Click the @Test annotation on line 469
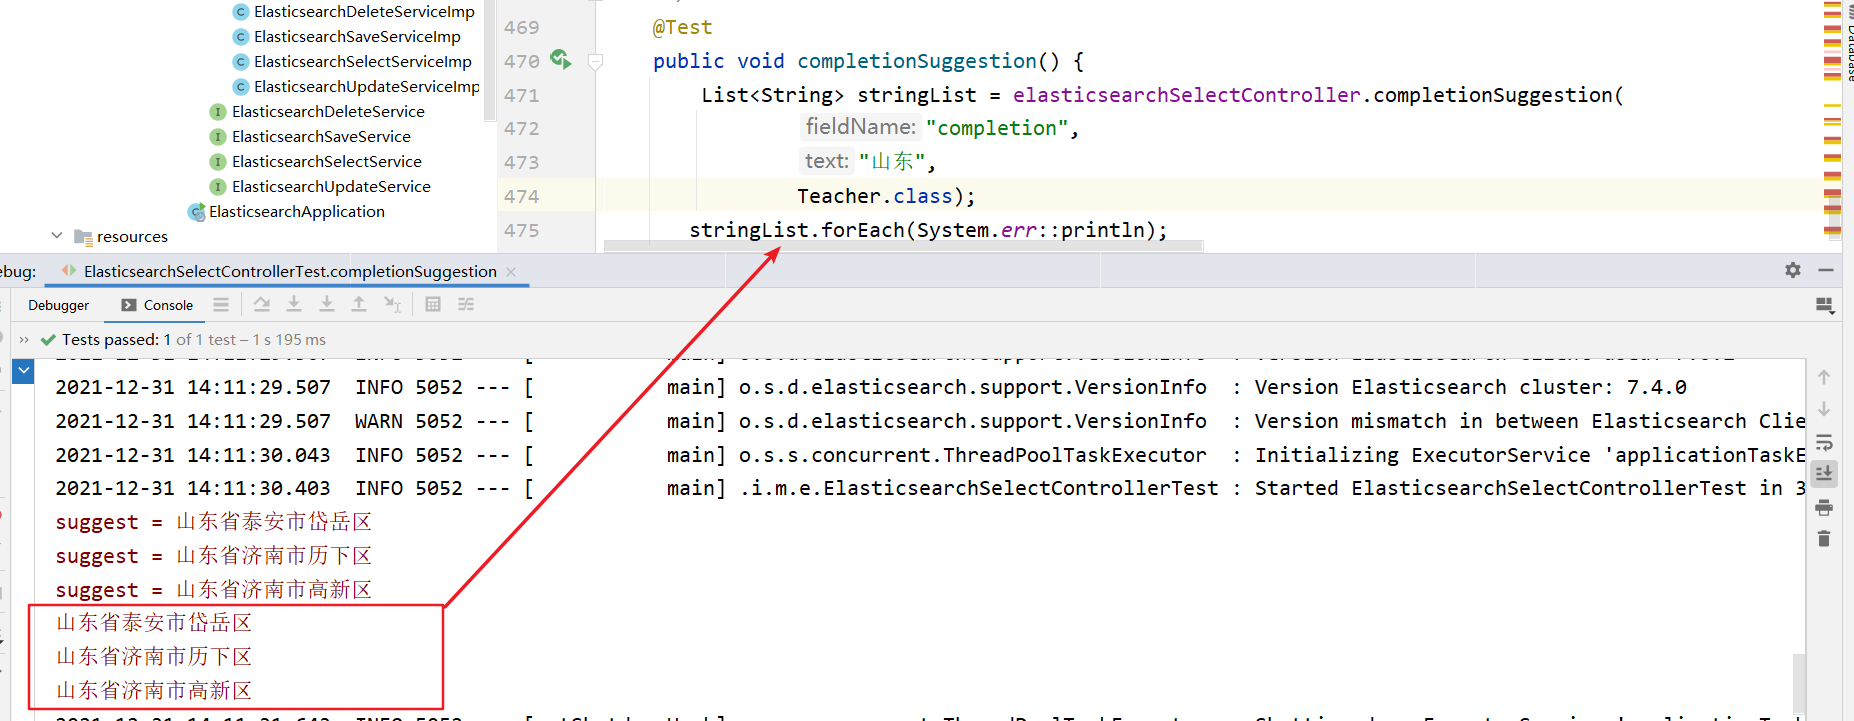The width and height of the screenshot is (1854, 721). click(x=683, y=28)
